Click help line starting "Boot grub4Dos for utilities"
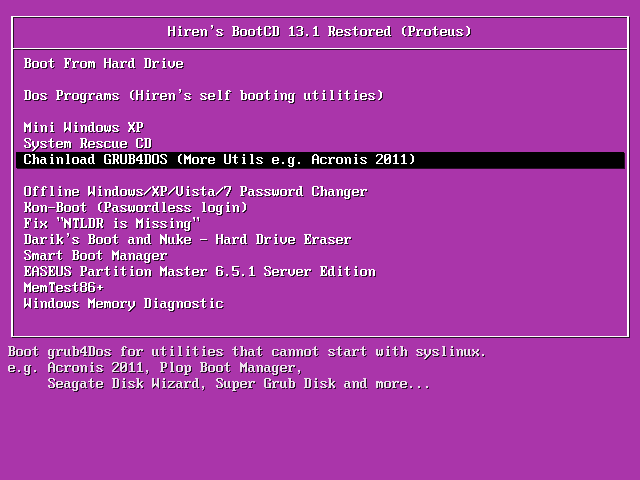 coord(247,352)
